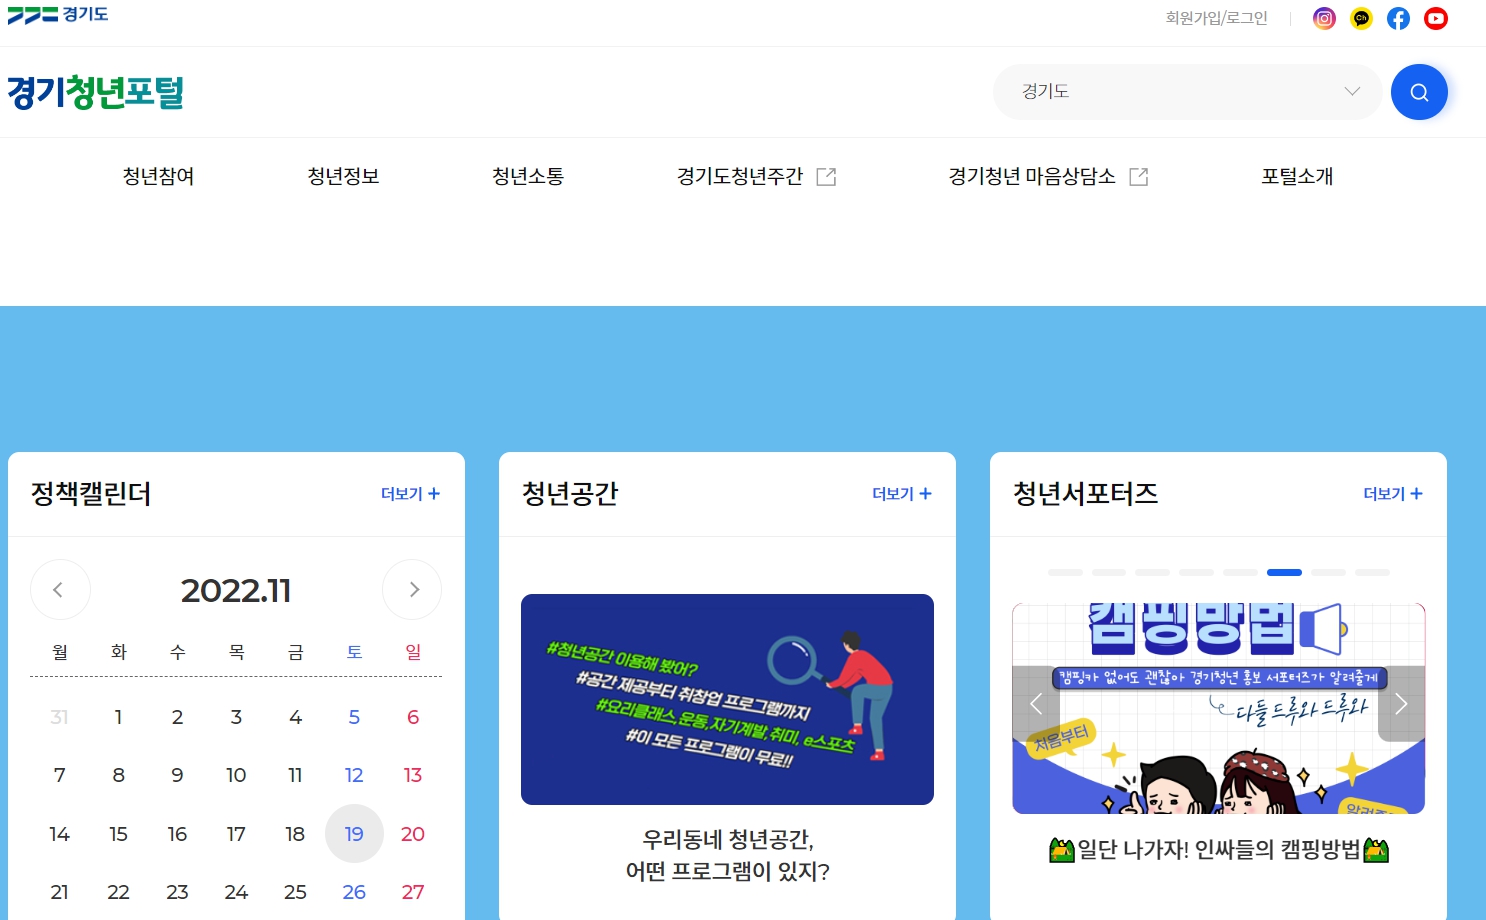The height and width of the screenshot is (920, 1486).
Task: Open the Instagram page icon
Action: [1324, 18]
